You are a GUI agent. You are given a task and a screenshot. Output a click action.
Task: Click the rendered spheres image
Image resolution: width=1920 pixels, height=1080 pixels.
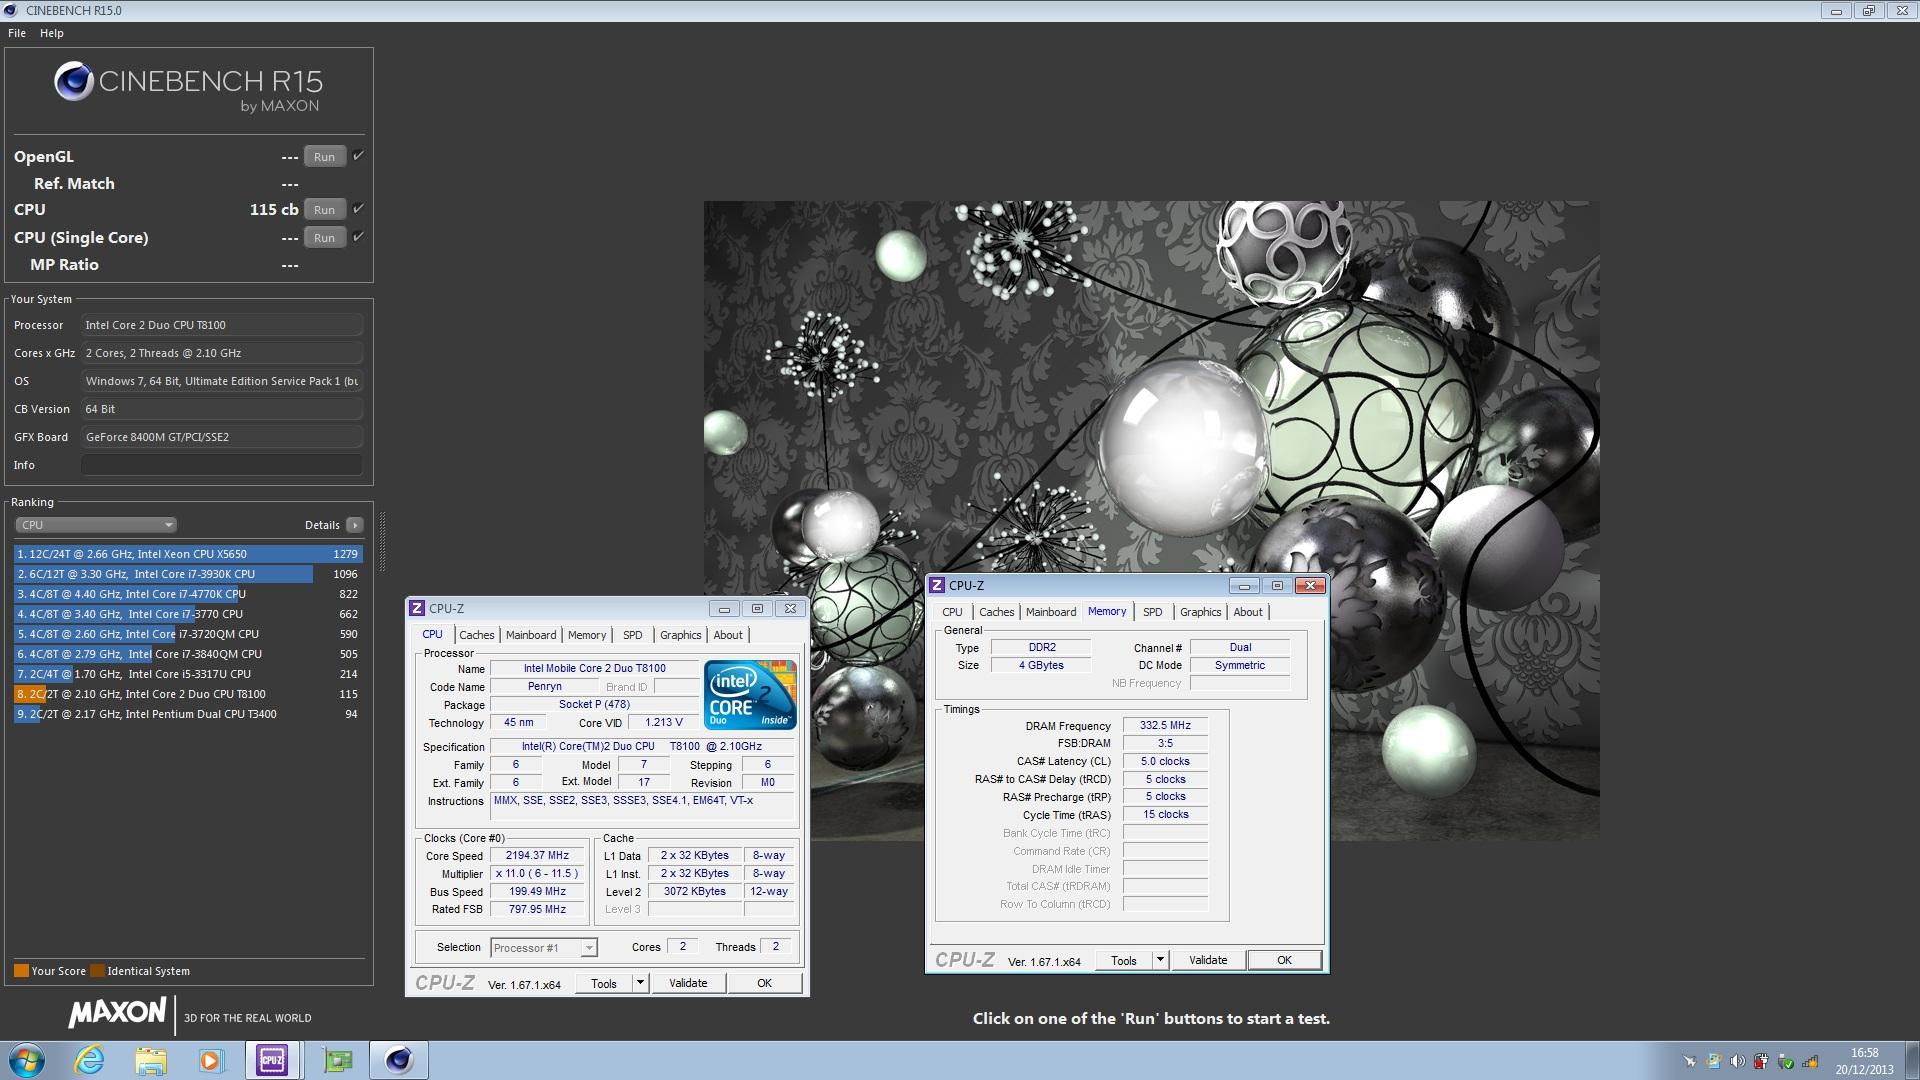pos(1151,520)
